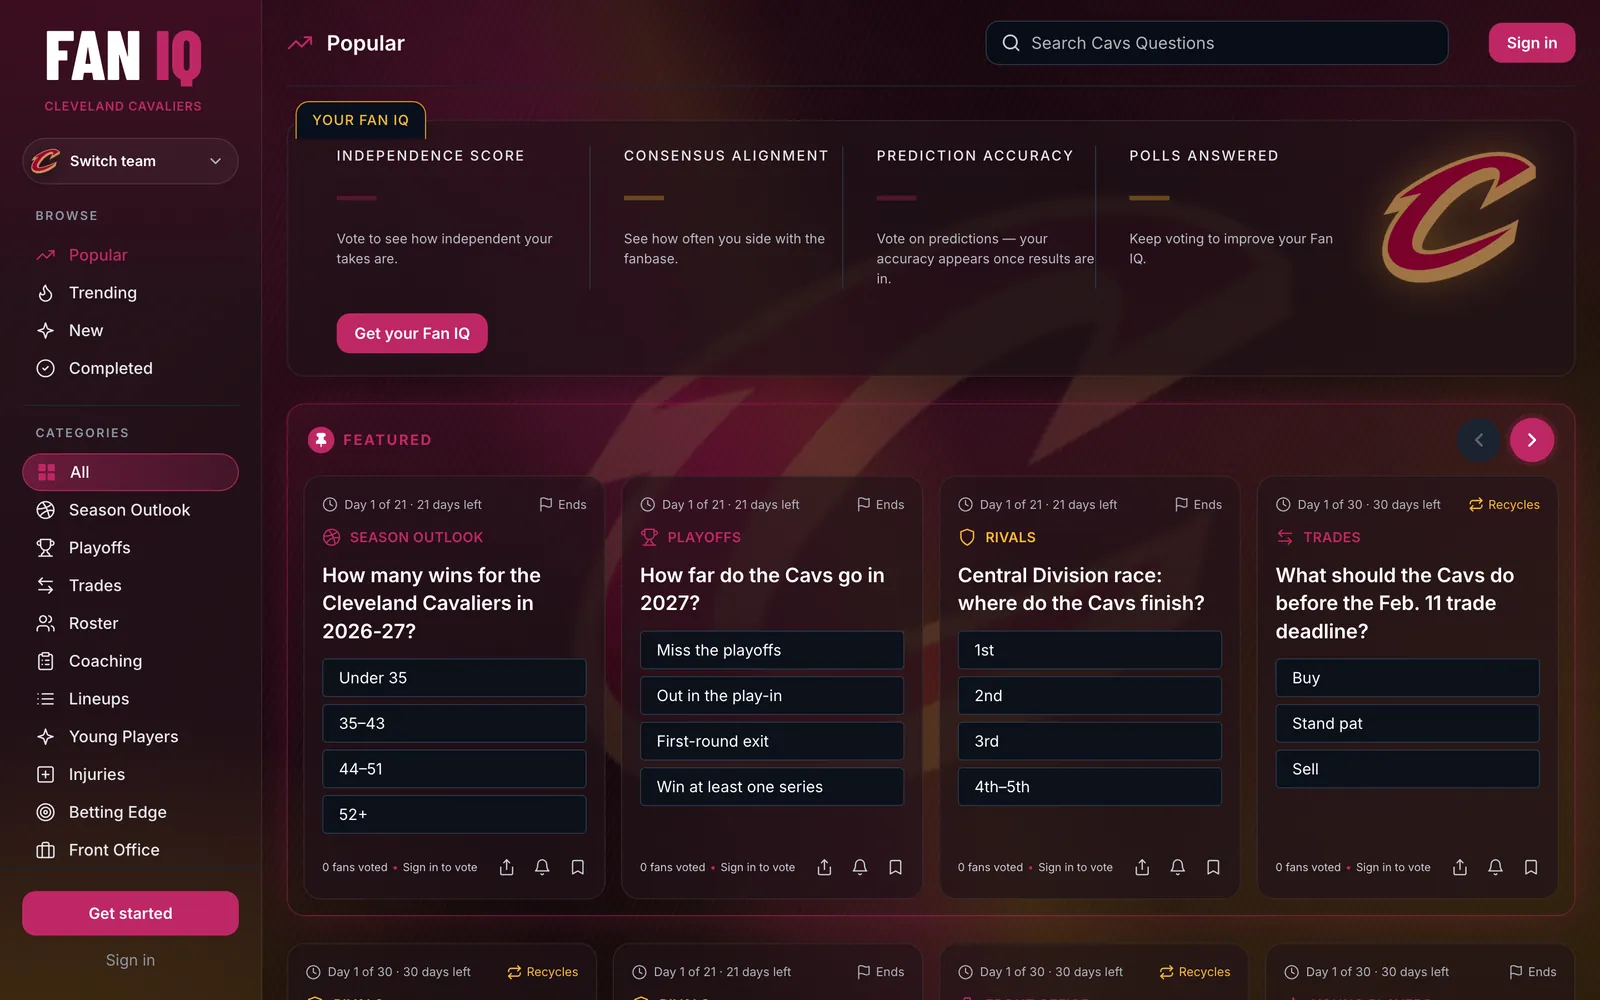Viewport: 1600px width, 1000px height.
Task: Open the Betting Edge category
Action: coord(130,812)
